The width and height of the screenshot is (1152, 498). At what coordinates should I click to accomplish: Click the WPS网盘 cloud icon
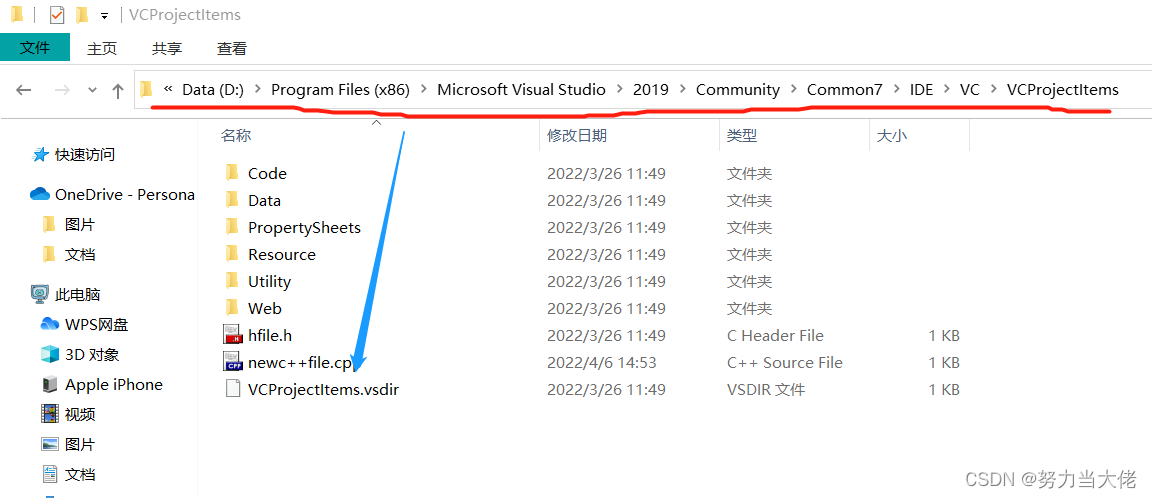(x=49, y=325)
